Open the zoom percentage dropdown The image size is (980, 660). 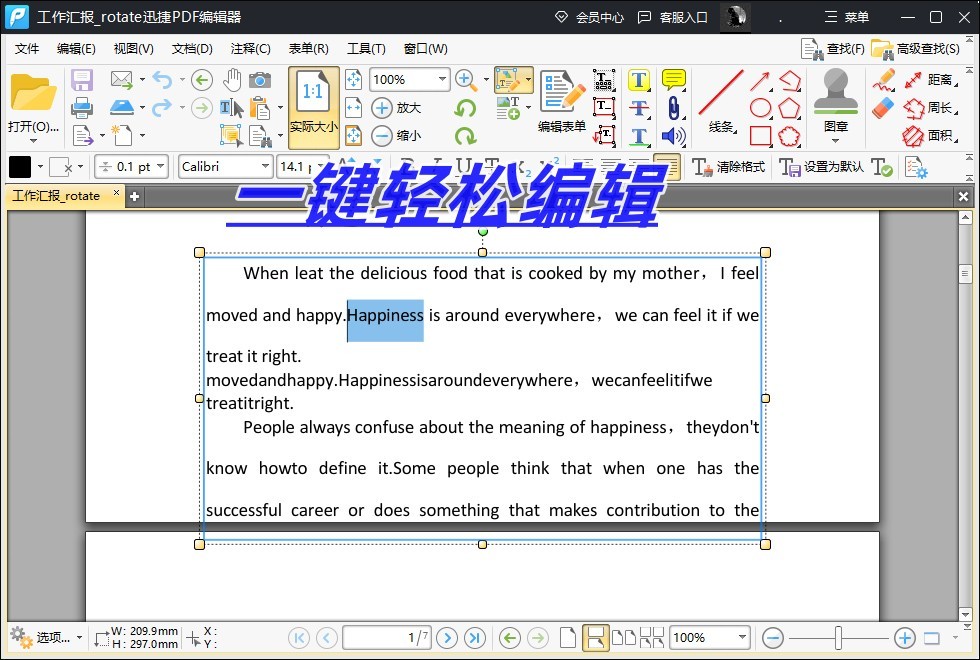(408, 79)
